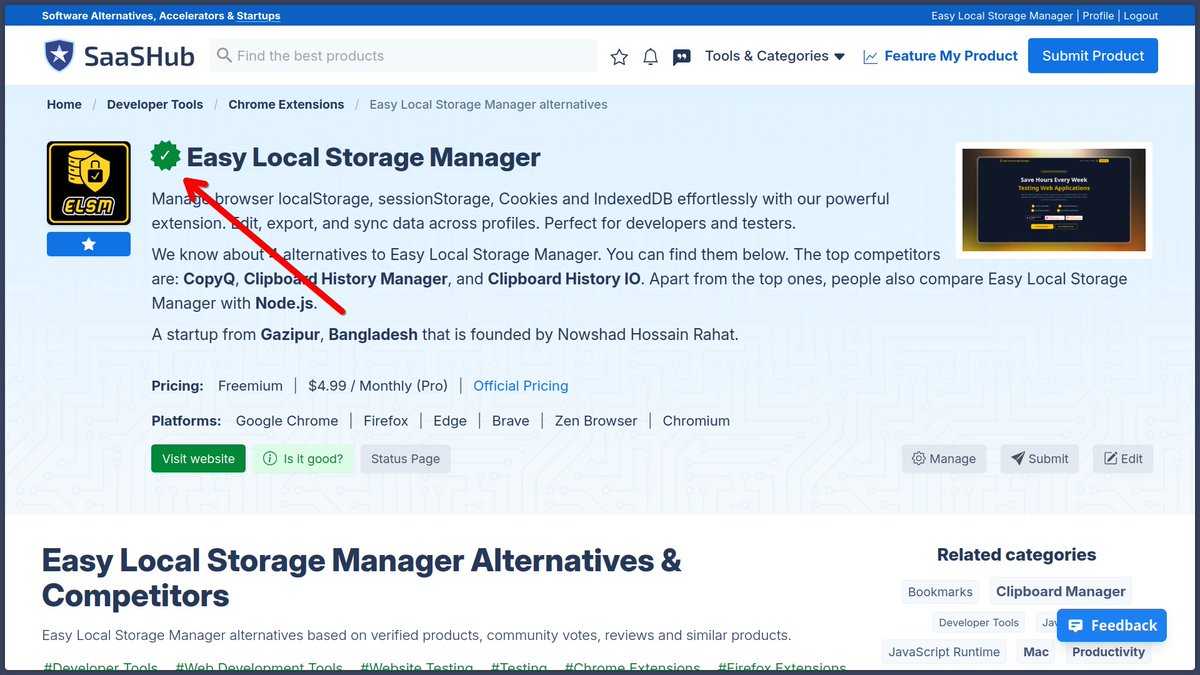Open the Status Page button
This screenshot has height=675, width=1200.
[405, 459]
